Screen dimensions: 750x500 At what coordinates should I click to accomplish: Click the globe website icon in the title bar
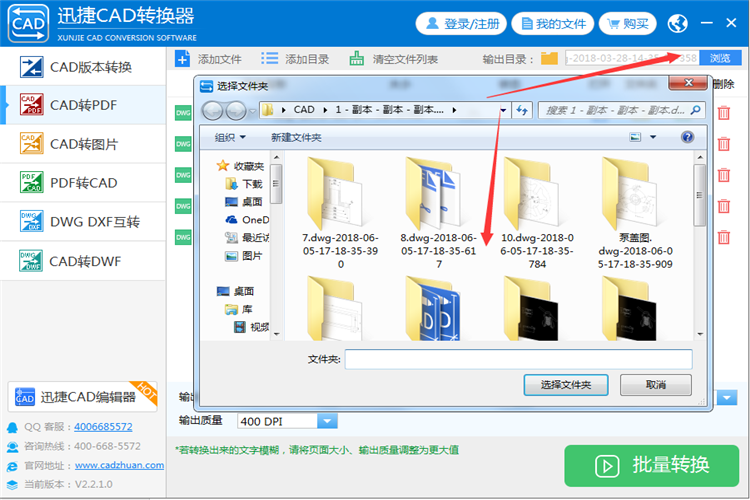(677, 23)
